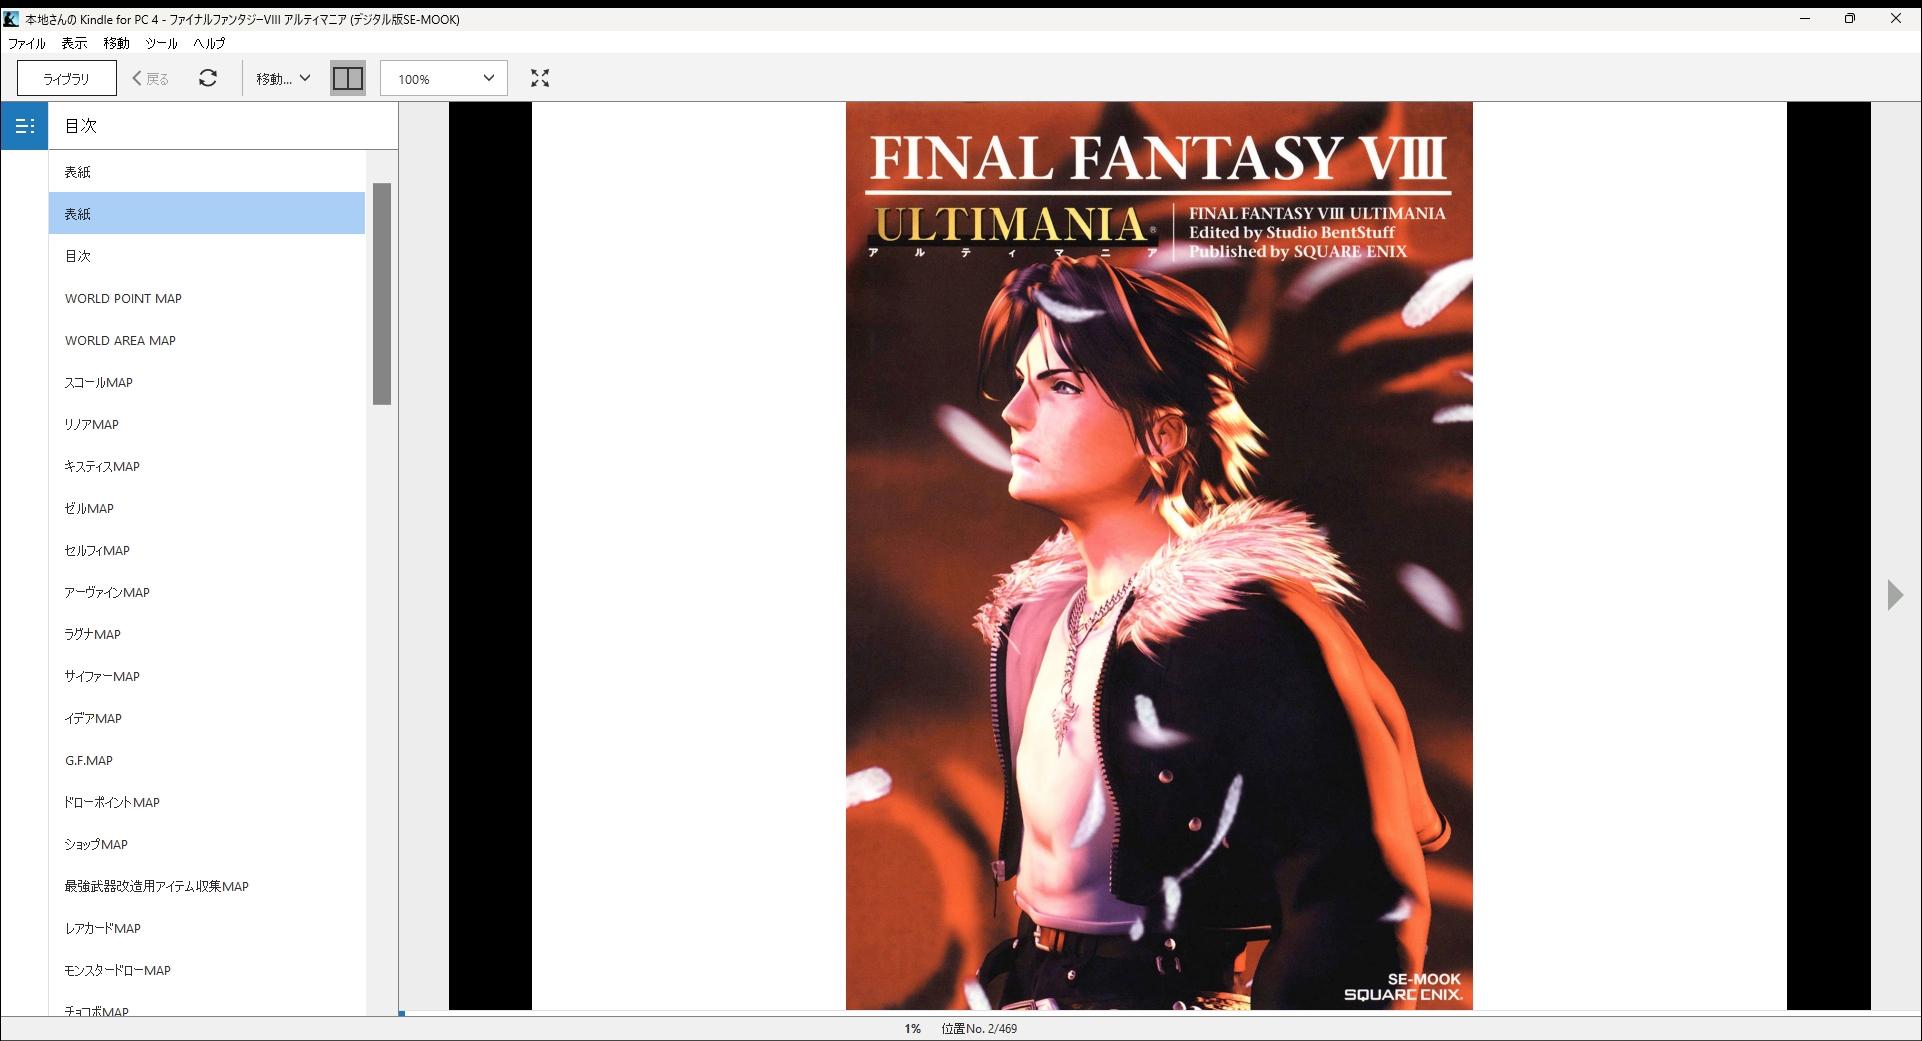Click the reading progress bar
The image size is (1922, 1041).
coord(1160,1013)
